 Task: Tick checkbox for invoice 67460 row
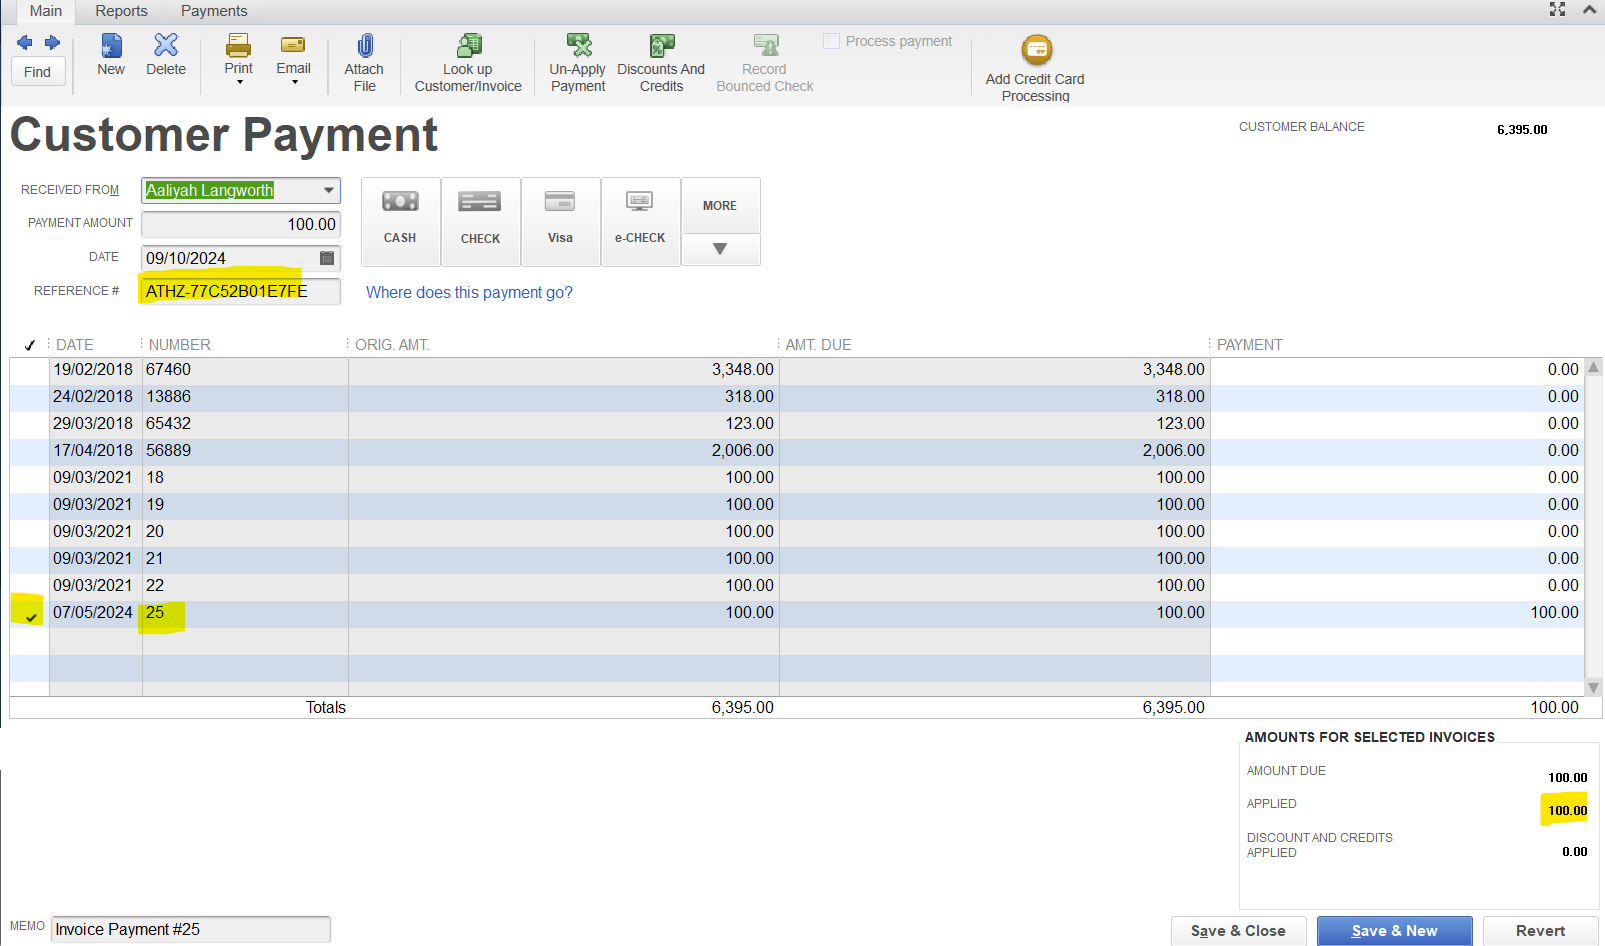[30, 370]
